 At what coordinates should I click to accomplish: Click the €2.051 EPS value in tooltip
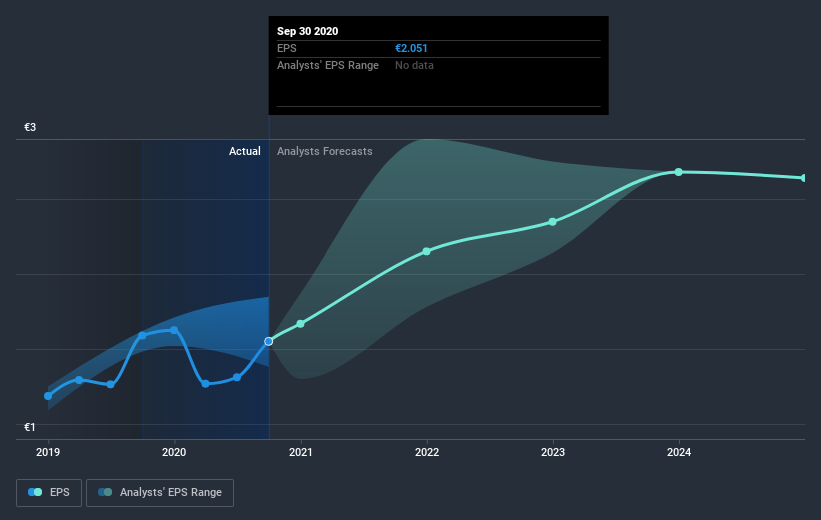point(411,48)
